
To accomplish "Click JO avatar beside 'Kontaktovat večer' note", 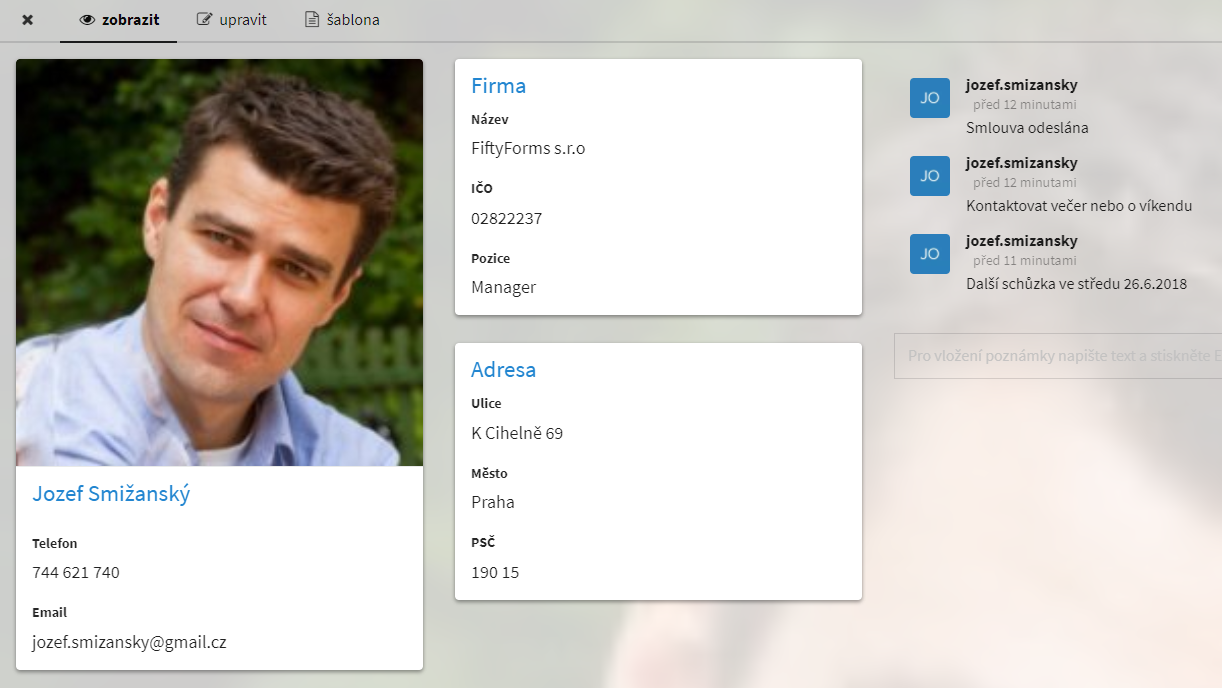I will (x=929, y=176).
